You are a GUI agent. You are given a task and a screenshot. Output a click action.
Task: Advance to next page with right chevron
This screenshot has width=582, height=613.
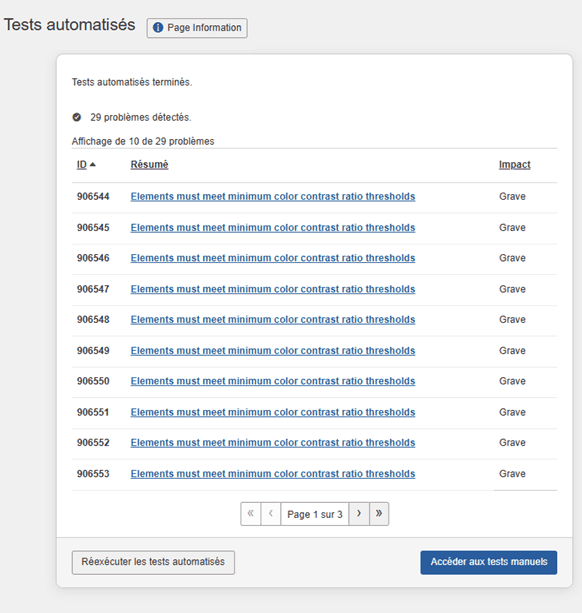[x=359, y=514]
